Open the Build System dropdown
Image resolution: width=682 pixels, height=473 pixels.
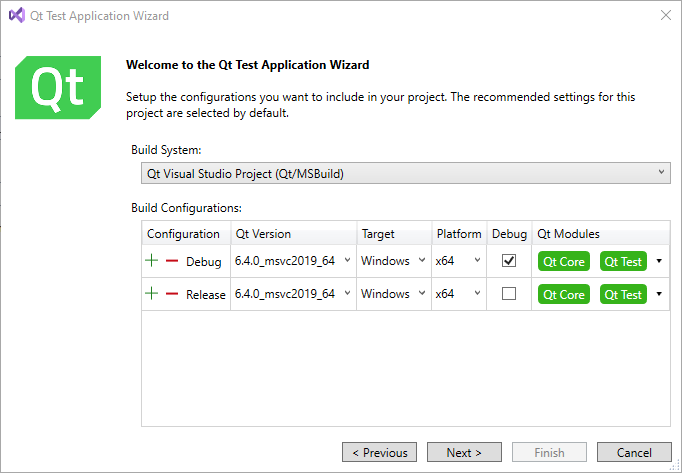[405, 173]
